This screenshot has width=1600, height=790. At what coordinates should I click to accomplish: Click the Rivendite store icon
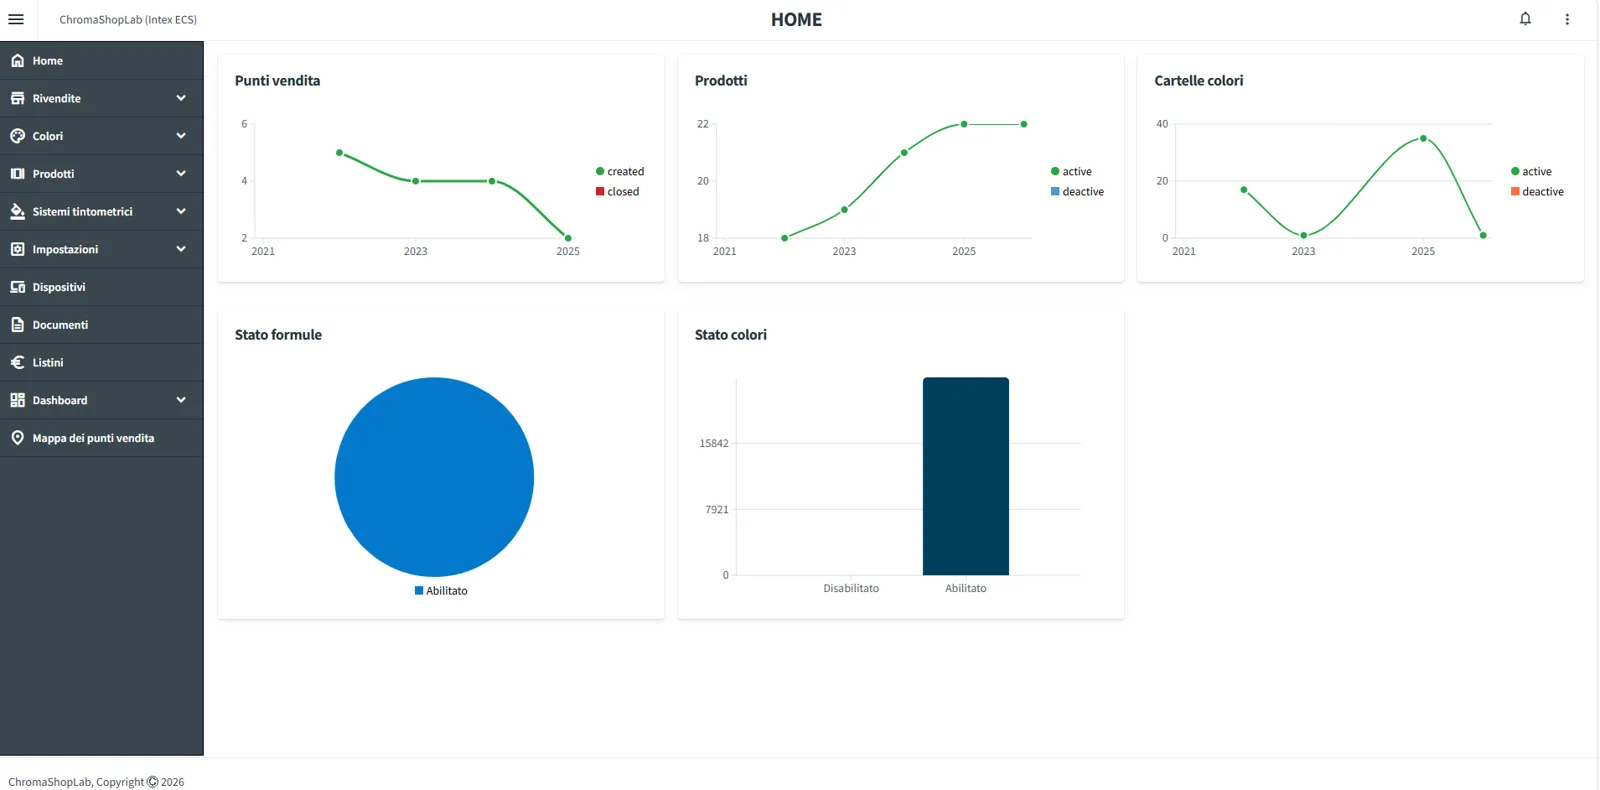[17, 98]
